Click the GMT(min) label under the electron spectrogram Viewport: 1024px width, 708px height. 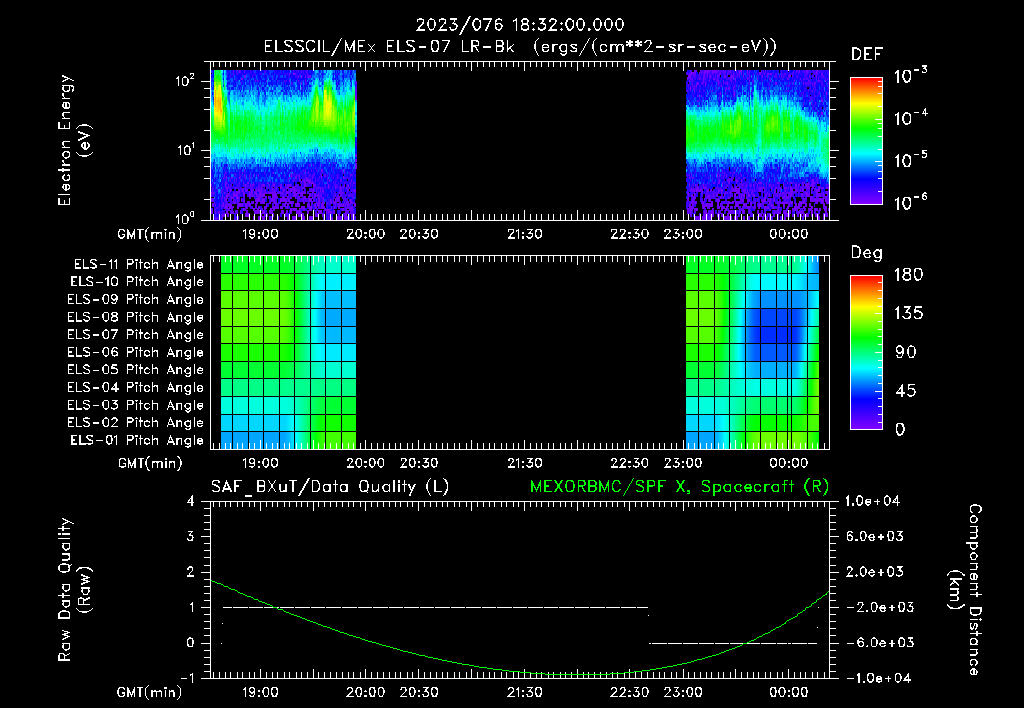(150, 234)
